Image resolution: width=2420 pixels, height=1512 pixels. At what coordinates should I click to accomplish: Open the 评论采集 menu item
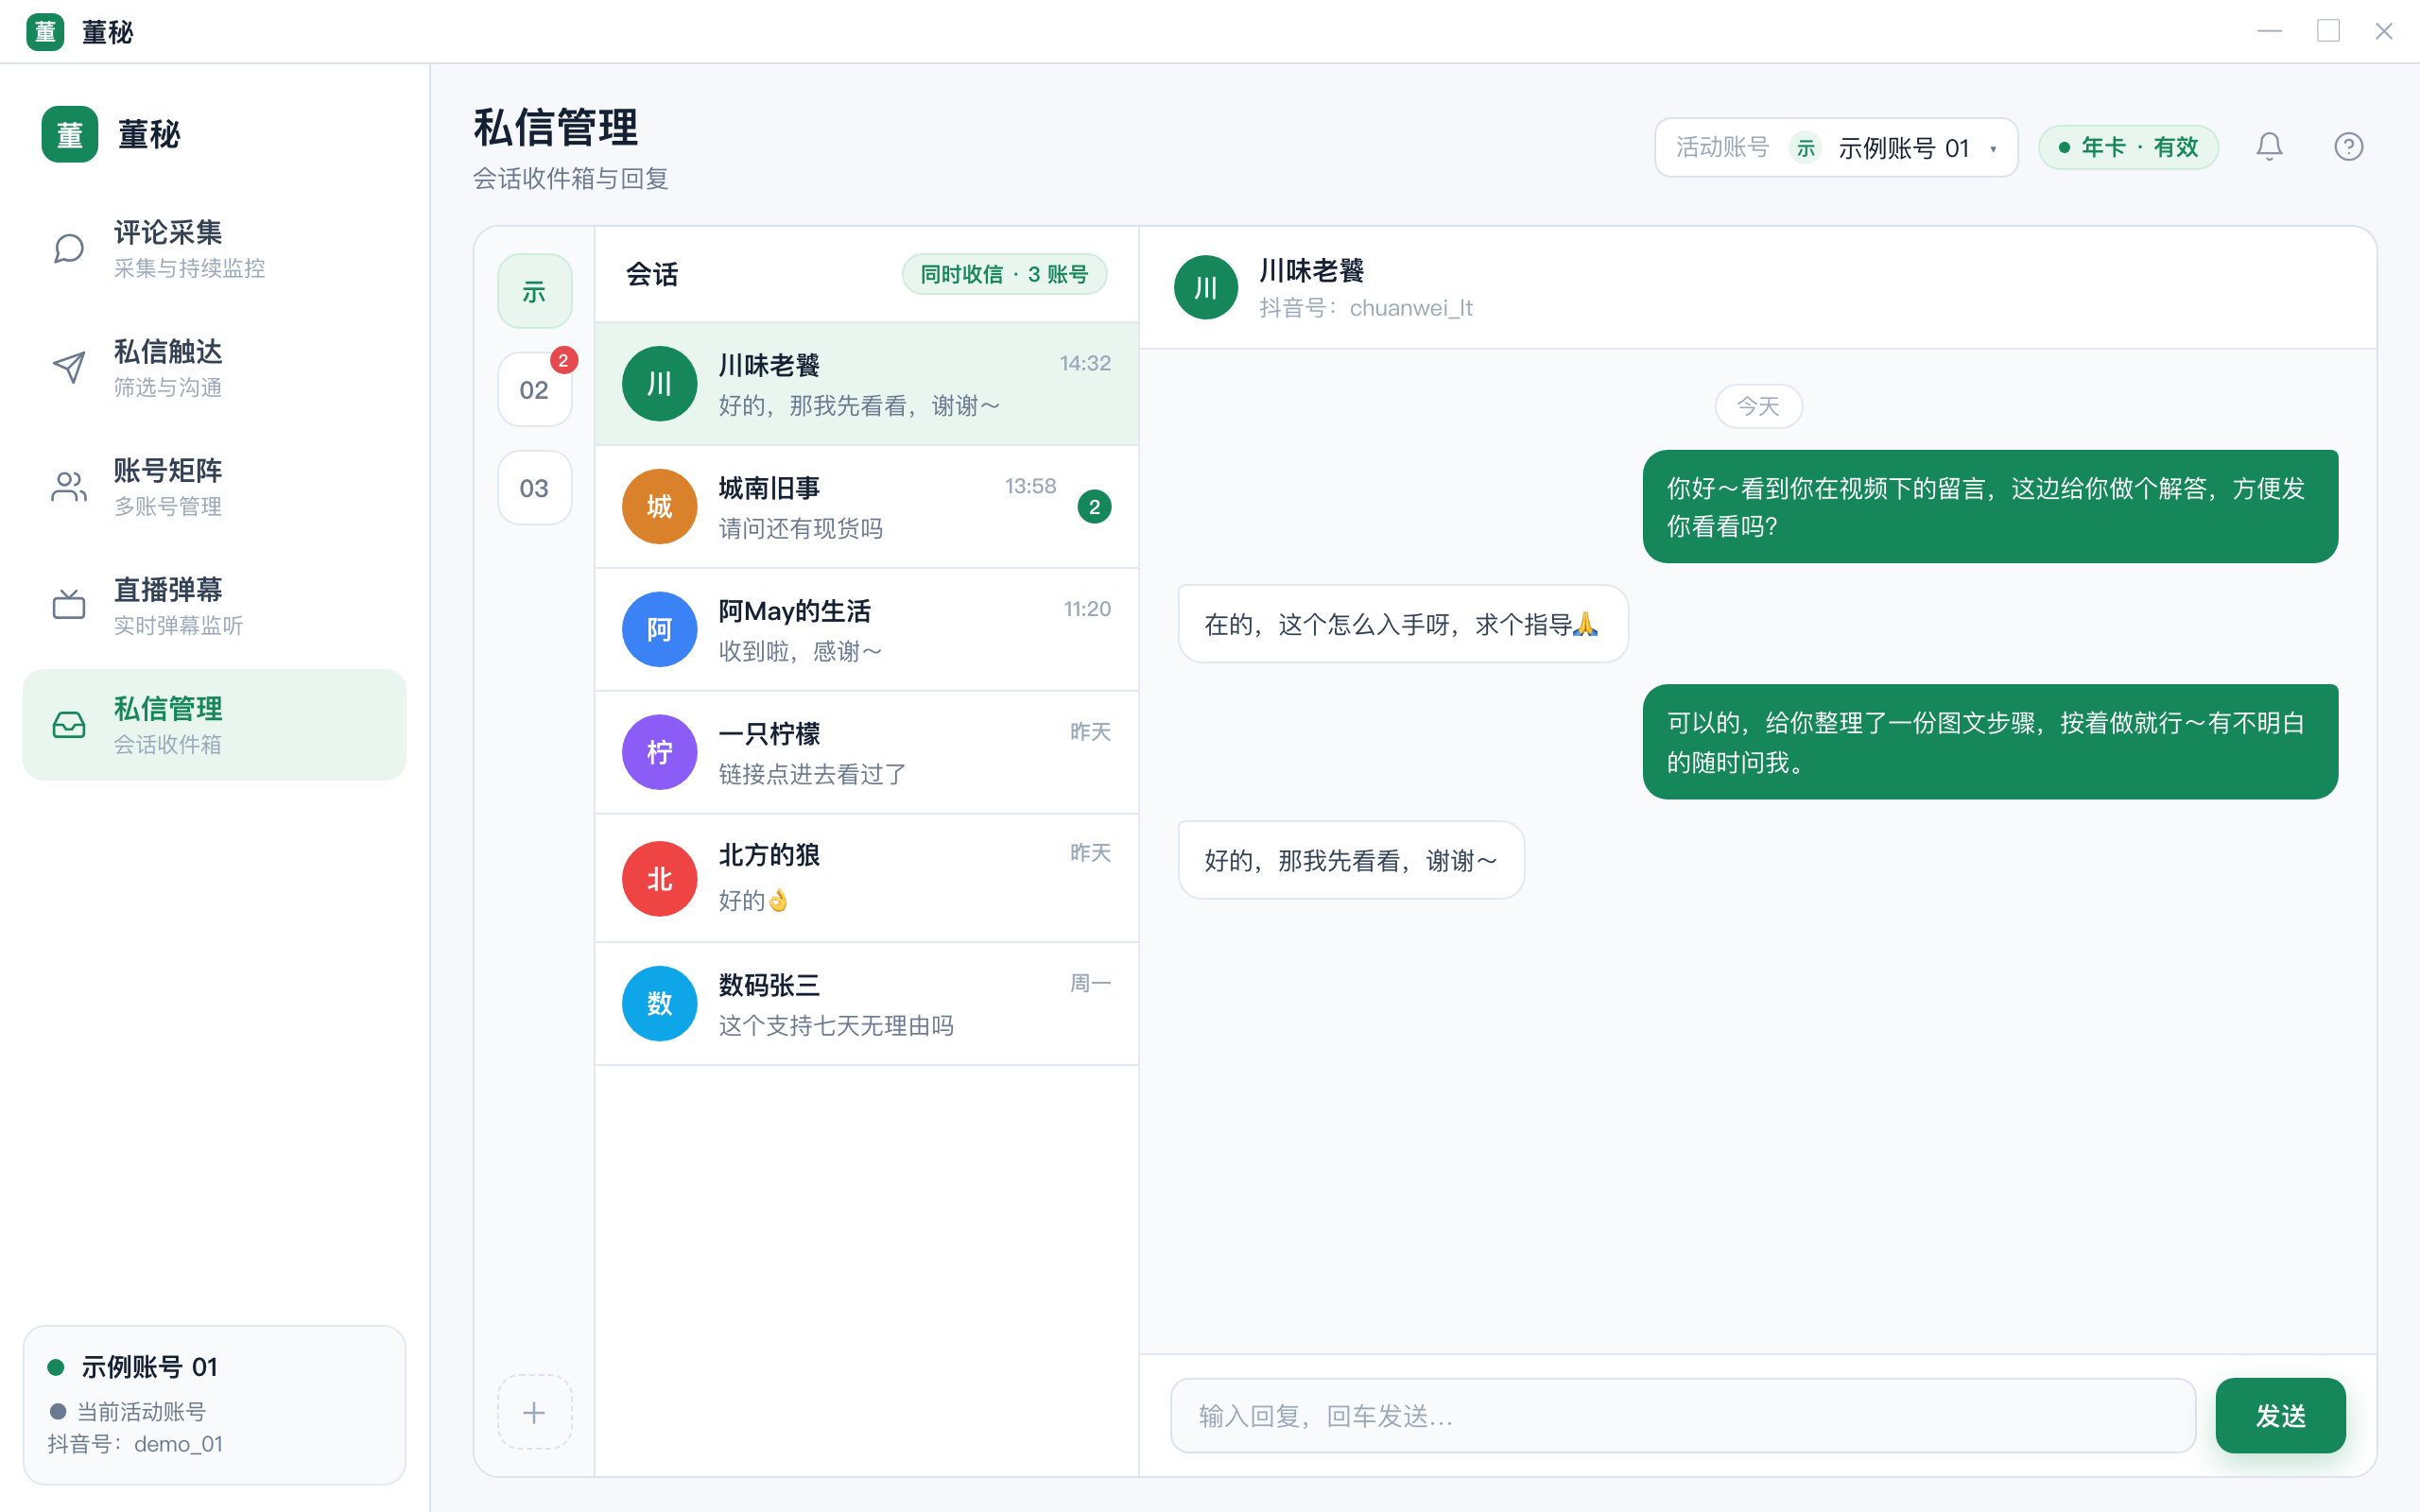(x=214, y=249)
